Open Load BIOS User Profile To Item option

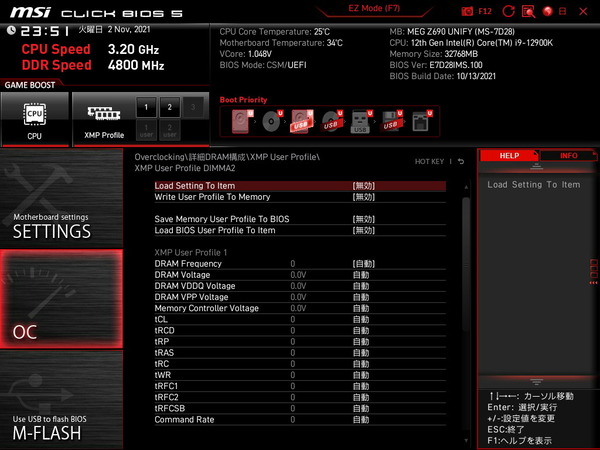[300, 230]
